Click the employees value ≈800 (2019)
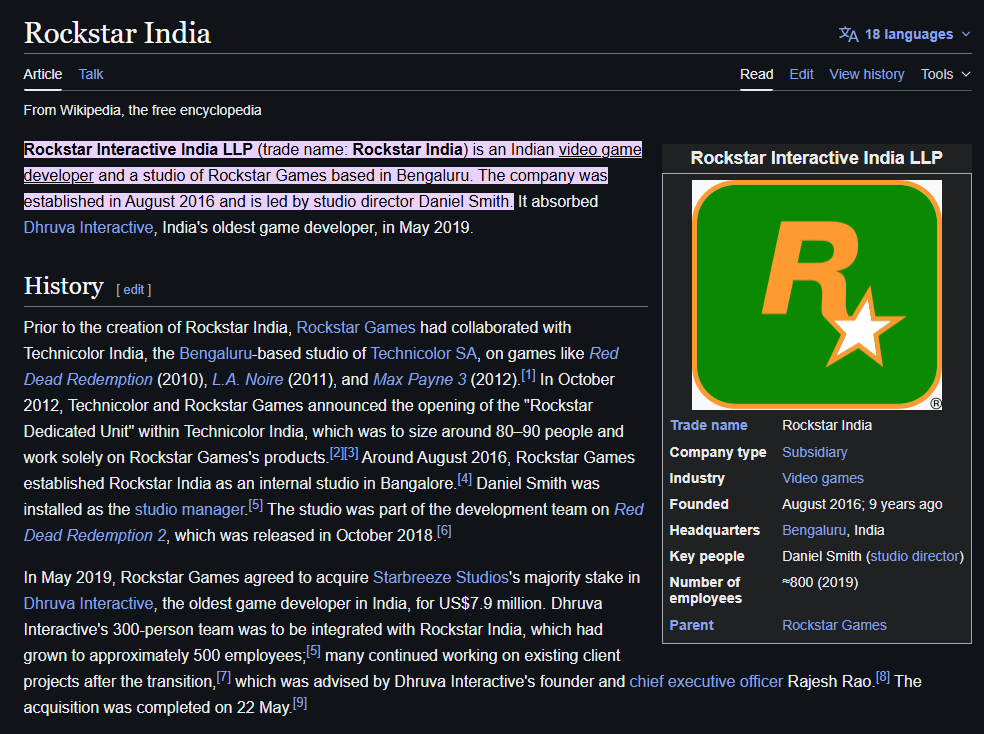Image resolution: width=984 pixels, height=734 pixels. (x=820, y=582)
